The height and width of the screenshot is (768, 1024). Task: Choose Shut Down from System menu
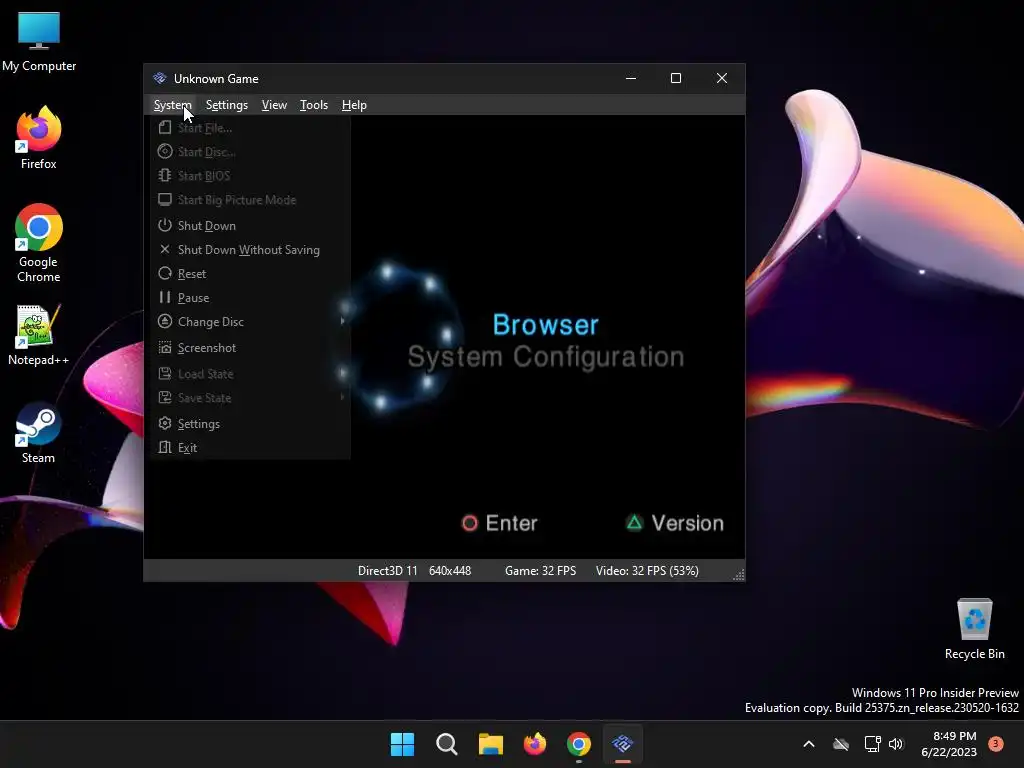click(x=250, y=225)
